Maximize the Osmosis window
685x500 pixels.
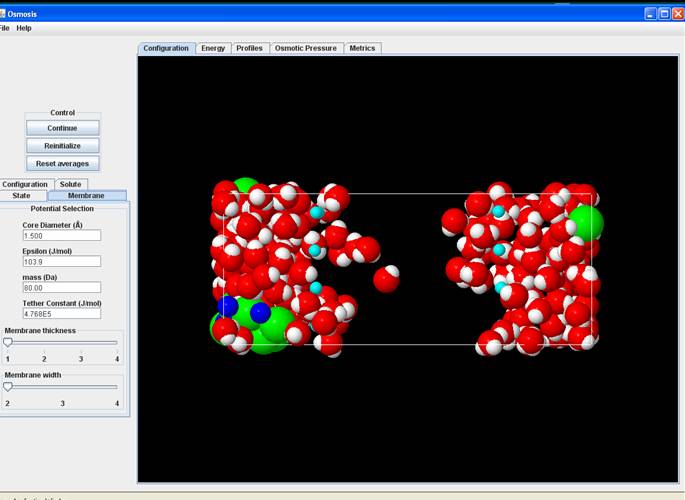coord(663,12)
